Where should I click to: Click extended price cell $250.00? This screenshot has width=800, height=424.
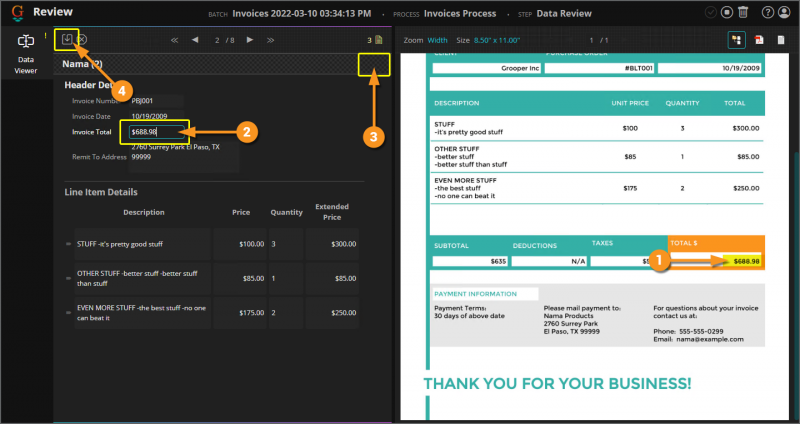click(332, 313)
